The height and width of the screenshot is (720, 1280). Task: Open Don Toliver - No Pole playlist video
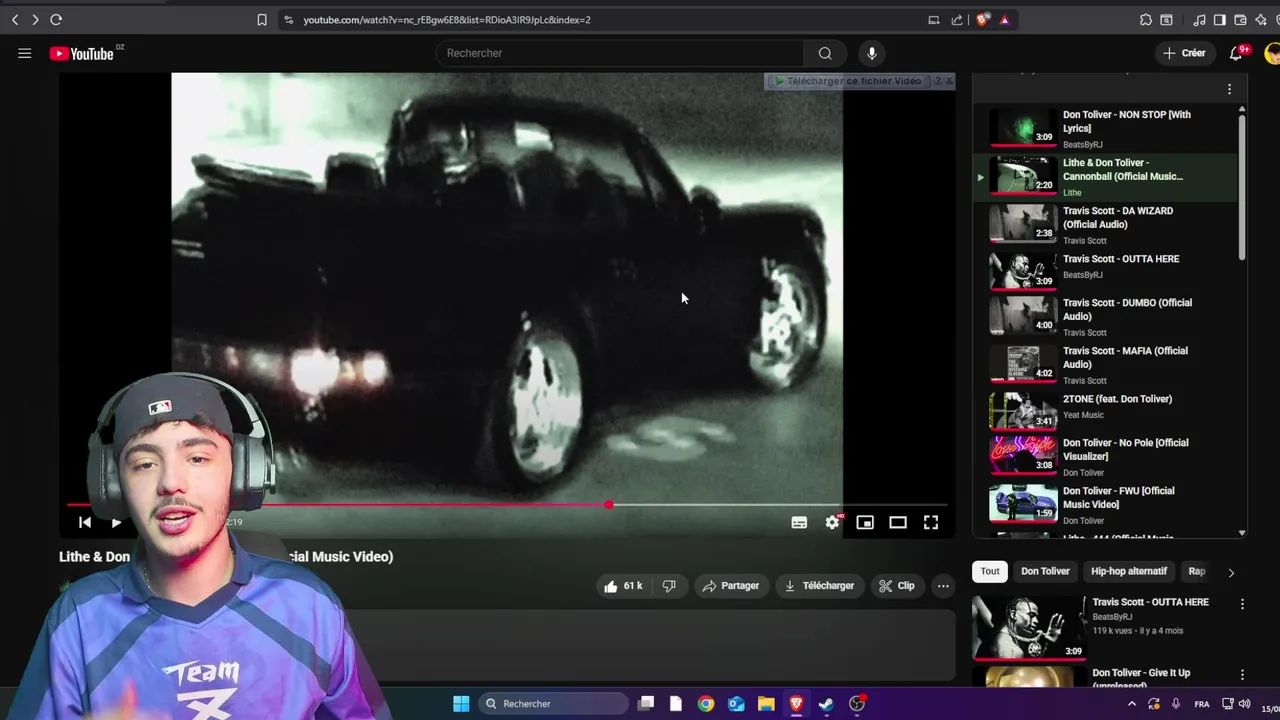[1105, 457]
